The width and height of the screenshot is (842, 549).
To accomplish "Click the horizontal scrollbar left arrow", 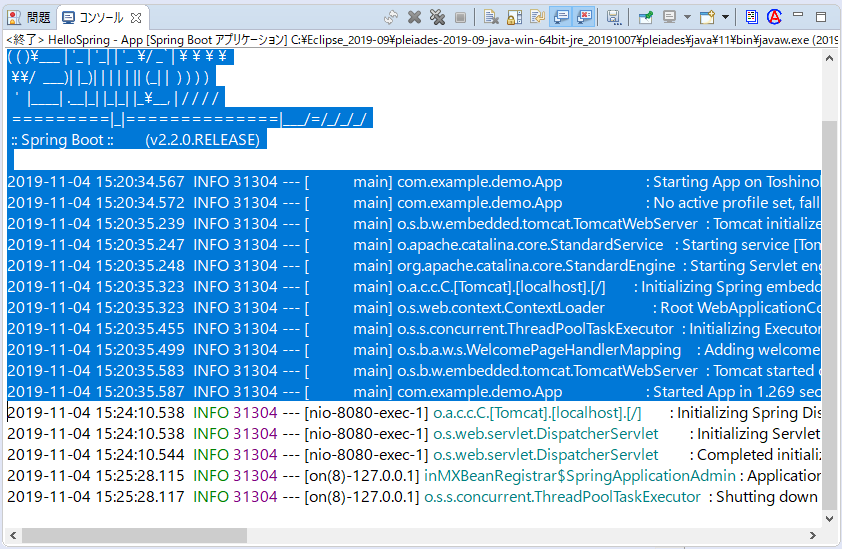I will click(13, 536).
